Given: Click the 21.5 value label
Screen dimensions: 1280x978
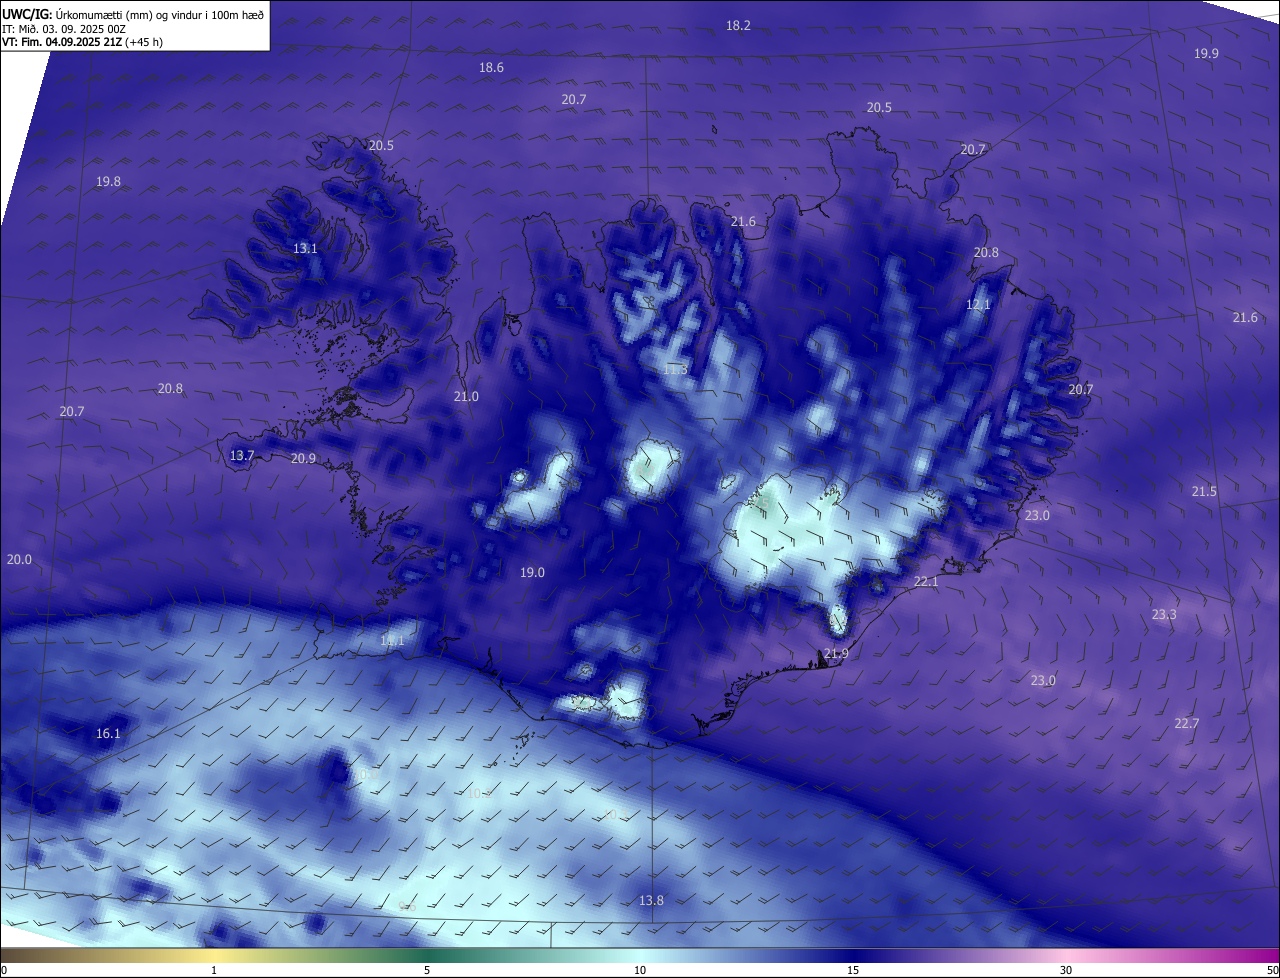Looking at the screenshot, I should point(1204,491).
